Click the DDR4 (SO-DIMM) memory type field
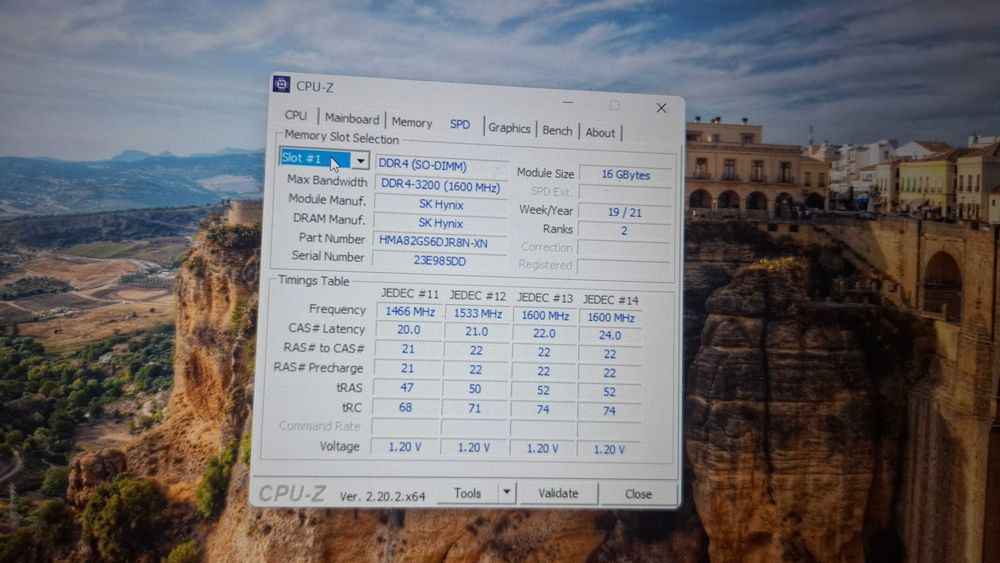1000x563 pixels. [441, 165]
